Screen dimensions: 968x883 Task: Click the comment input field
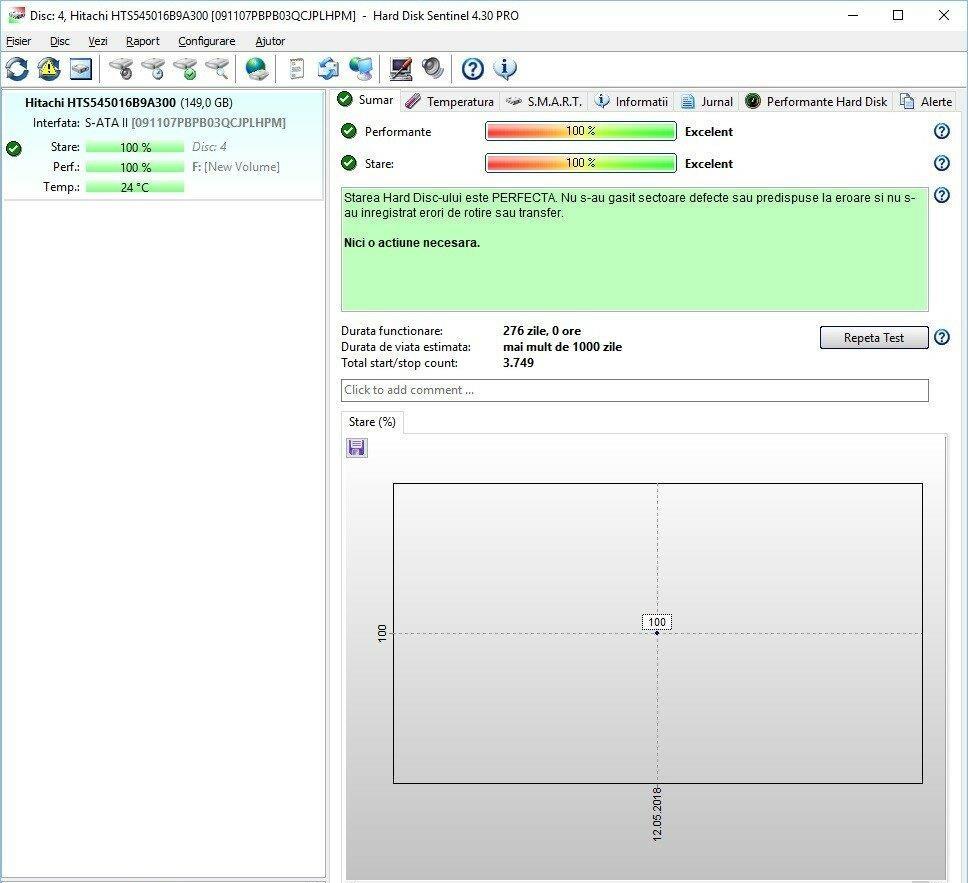point(634,390)
